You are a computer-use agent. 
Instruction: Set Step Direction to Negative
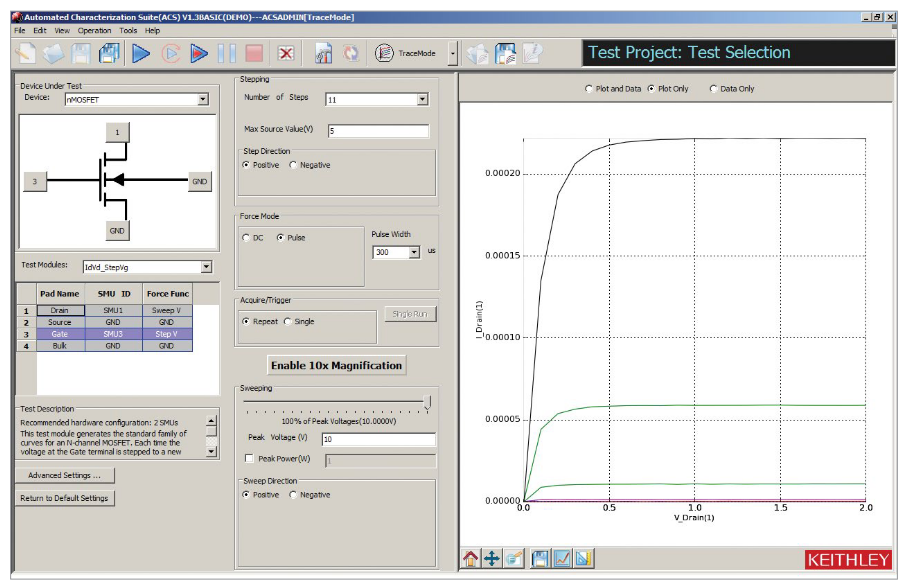coord(293,165)
